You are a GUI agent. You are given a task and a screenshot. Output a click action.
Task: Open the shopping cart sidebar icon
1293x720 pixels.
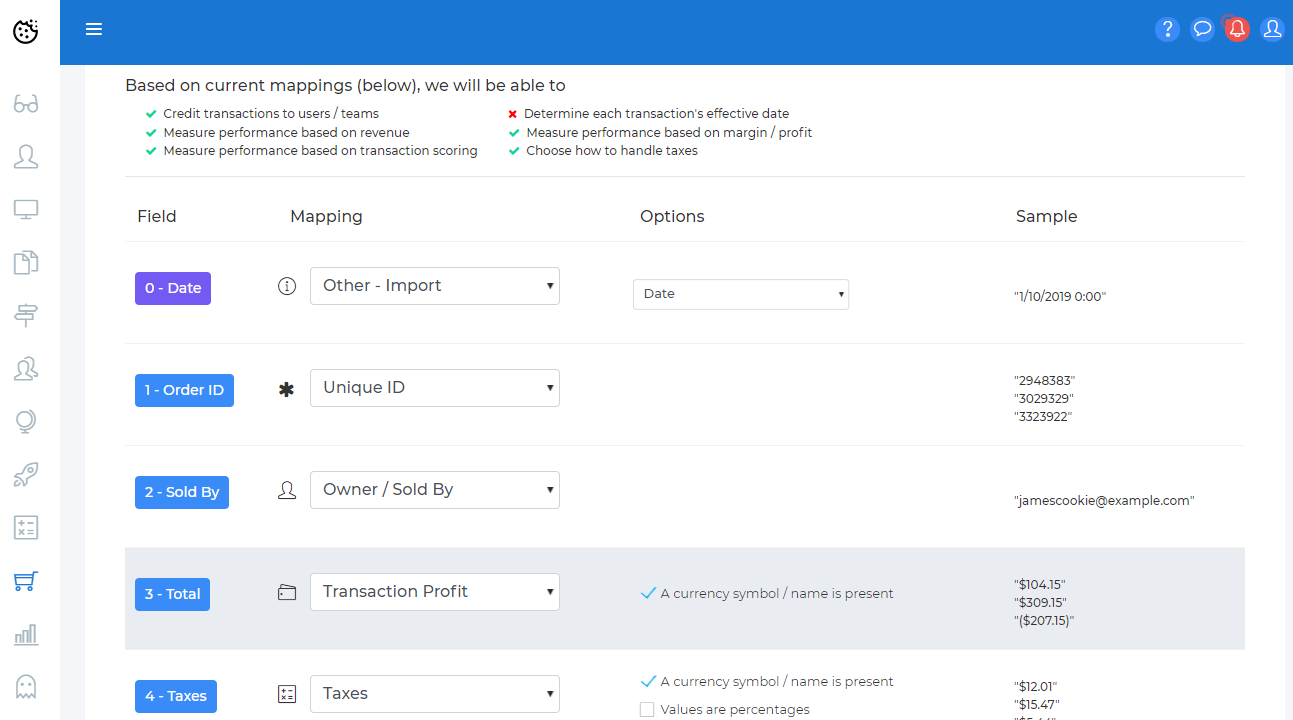[x=26, y=581]
